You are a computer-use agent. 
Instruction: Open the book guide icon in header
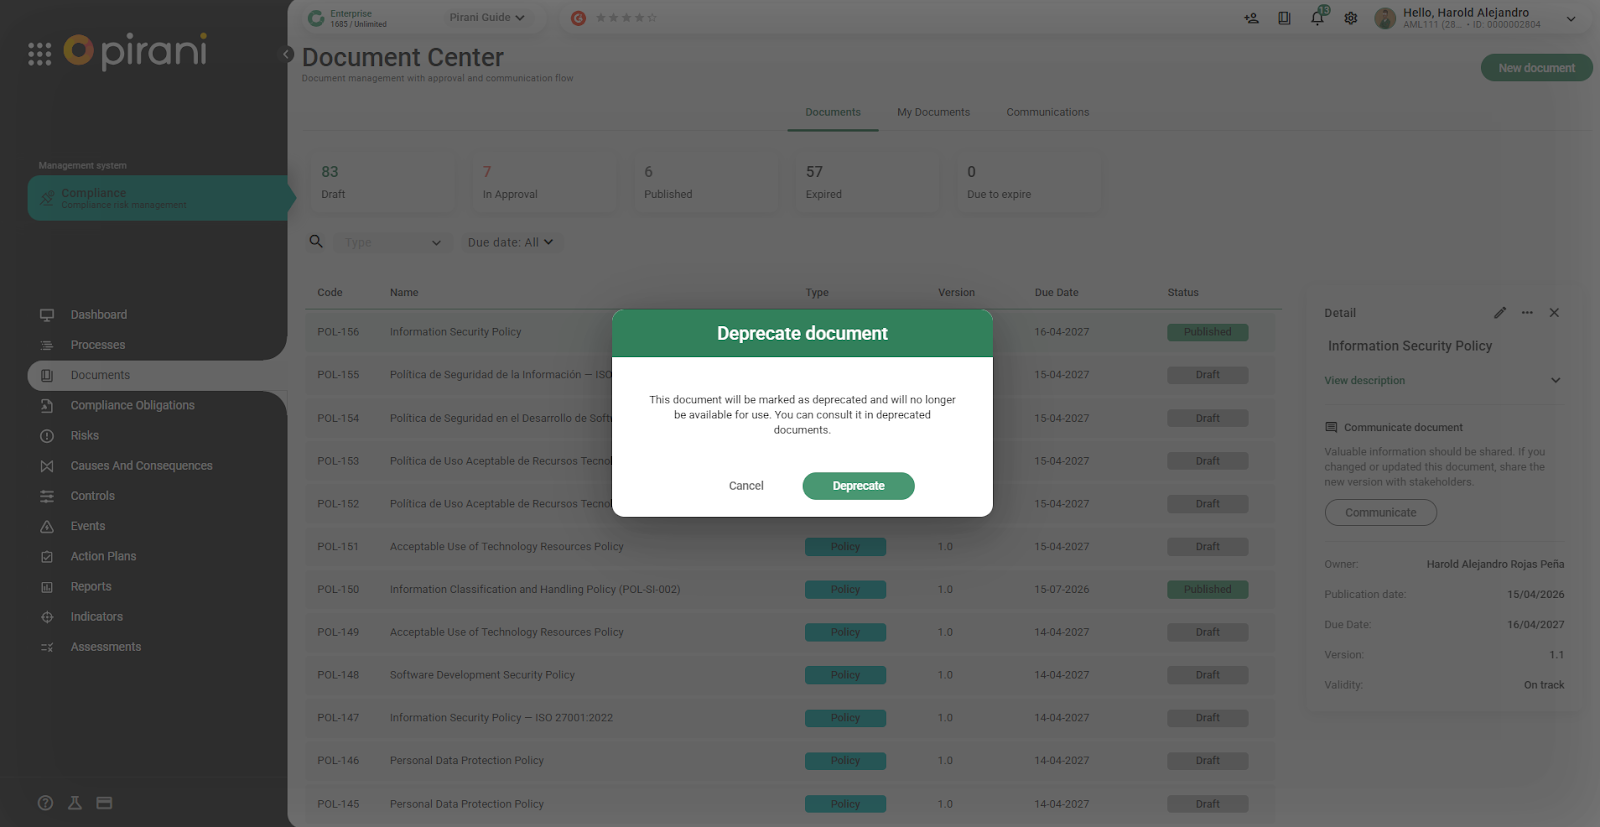point(1284,18)
